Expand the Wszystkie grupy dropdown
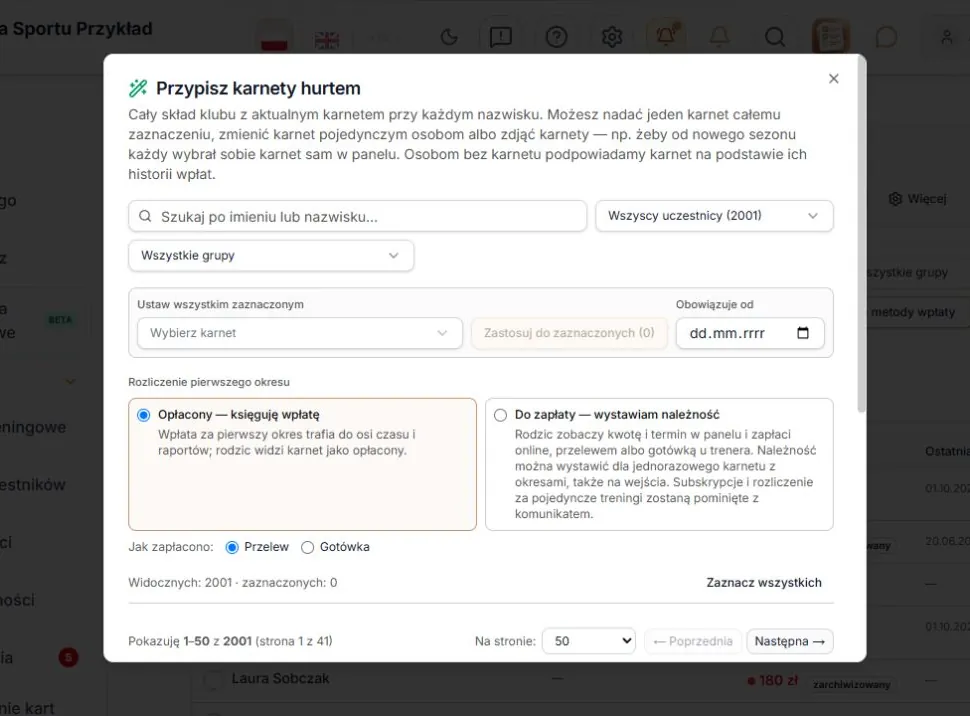The image size is (970, 716). click(271, 256)
